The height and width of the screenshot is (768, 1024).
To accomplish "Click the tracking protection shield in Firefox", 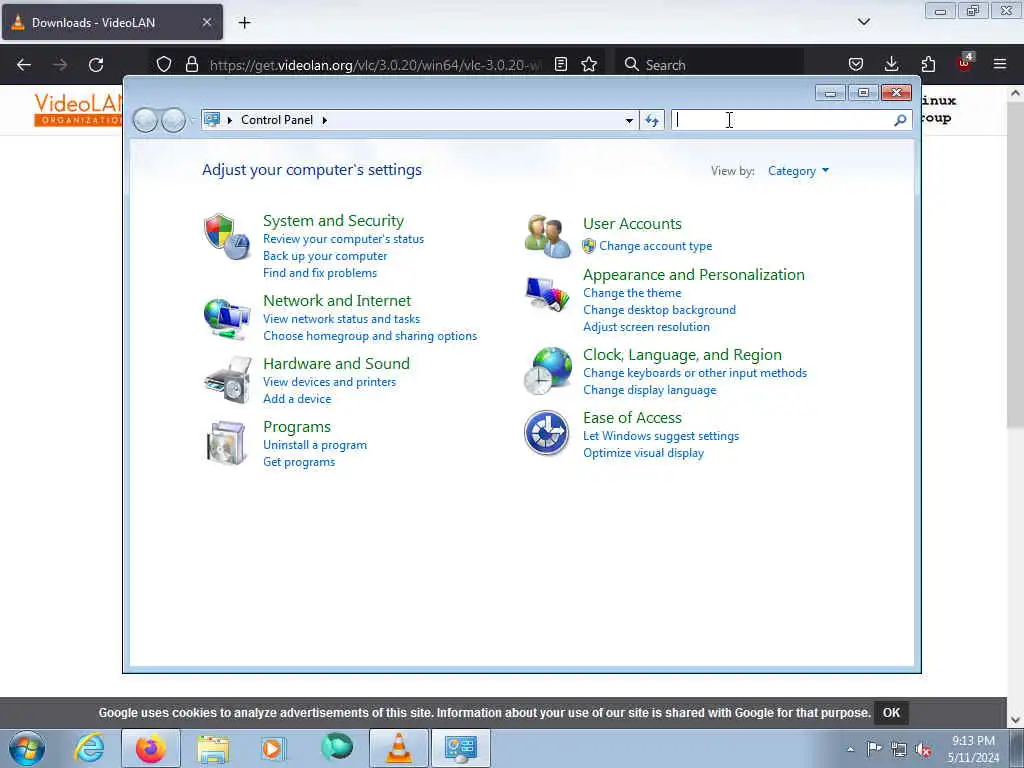I will tap(164, 65).
